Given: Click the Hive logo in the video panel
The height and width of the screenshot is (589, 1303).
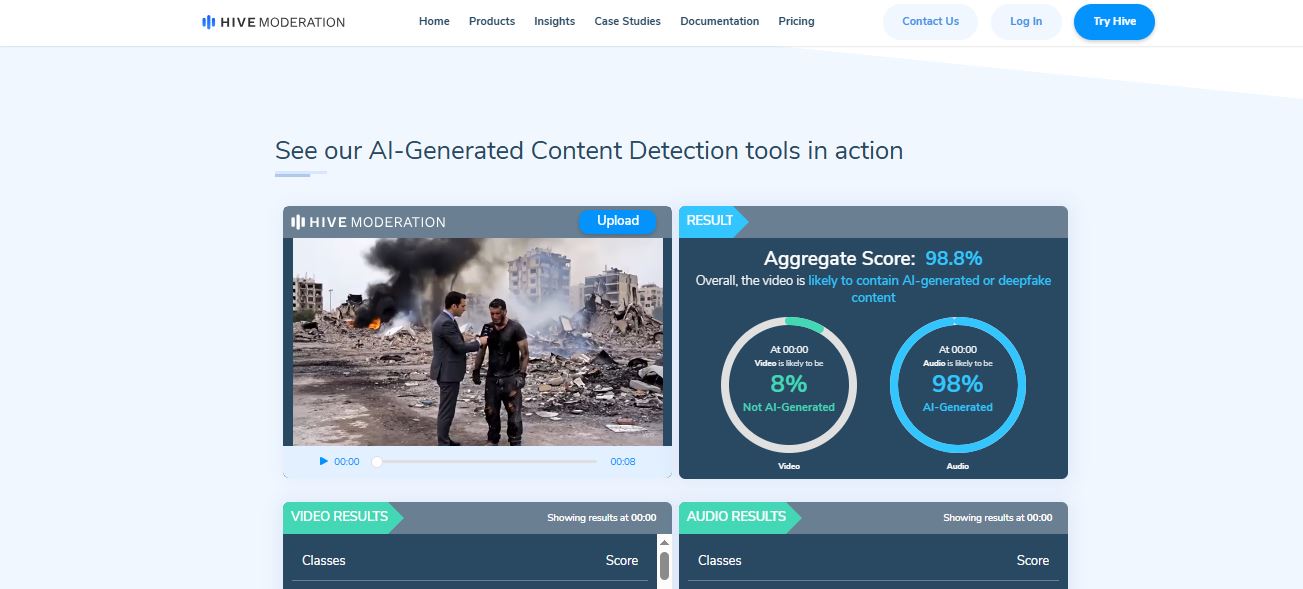Looking at the screenshot, I should 368,222.
